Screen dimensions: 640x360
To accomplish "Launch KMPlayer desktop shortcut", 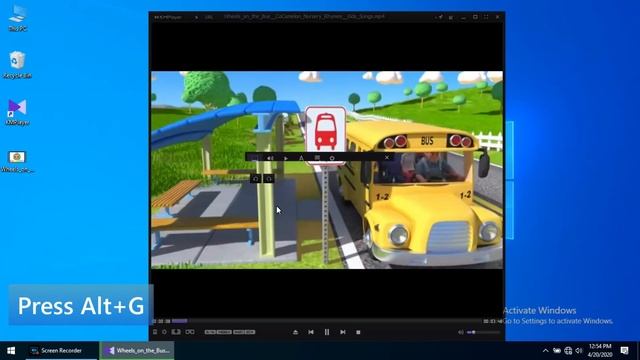I will (18, 112).
